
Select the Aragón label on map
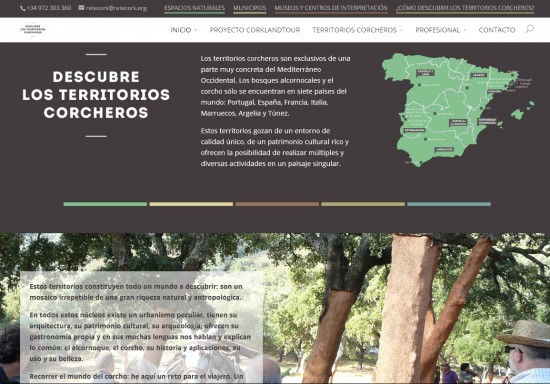pos(478,75)
